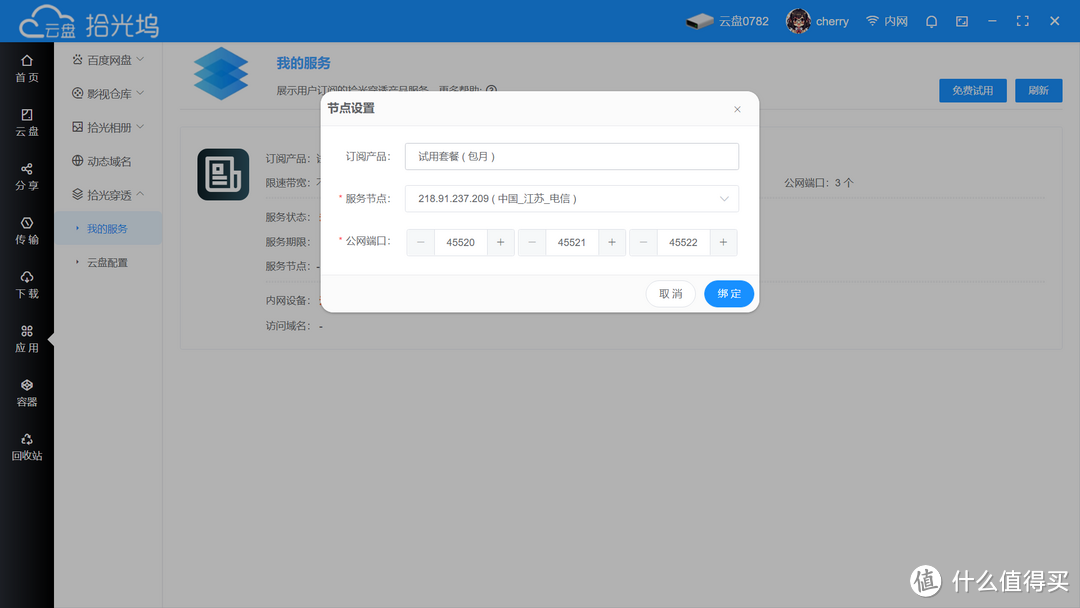Screen dimensions: 1080x608
Task: Click the help question mark icon
Action: (x=491, y=91)
